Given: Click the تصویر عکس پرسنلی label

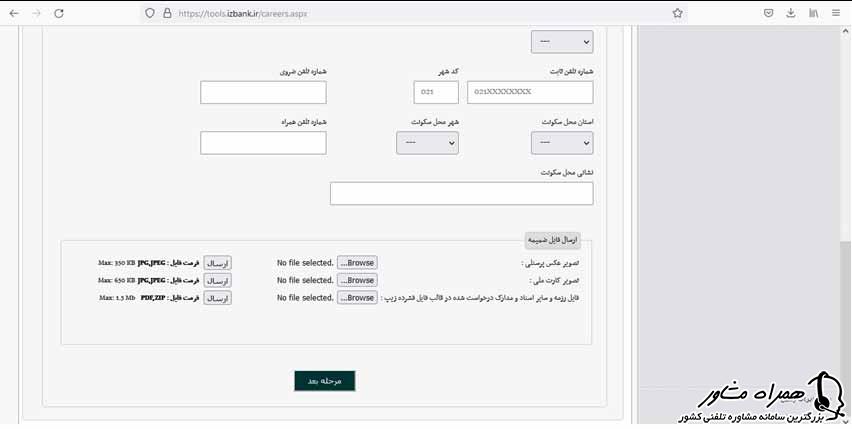Looking at the screenshot, I should pos(550,263).
